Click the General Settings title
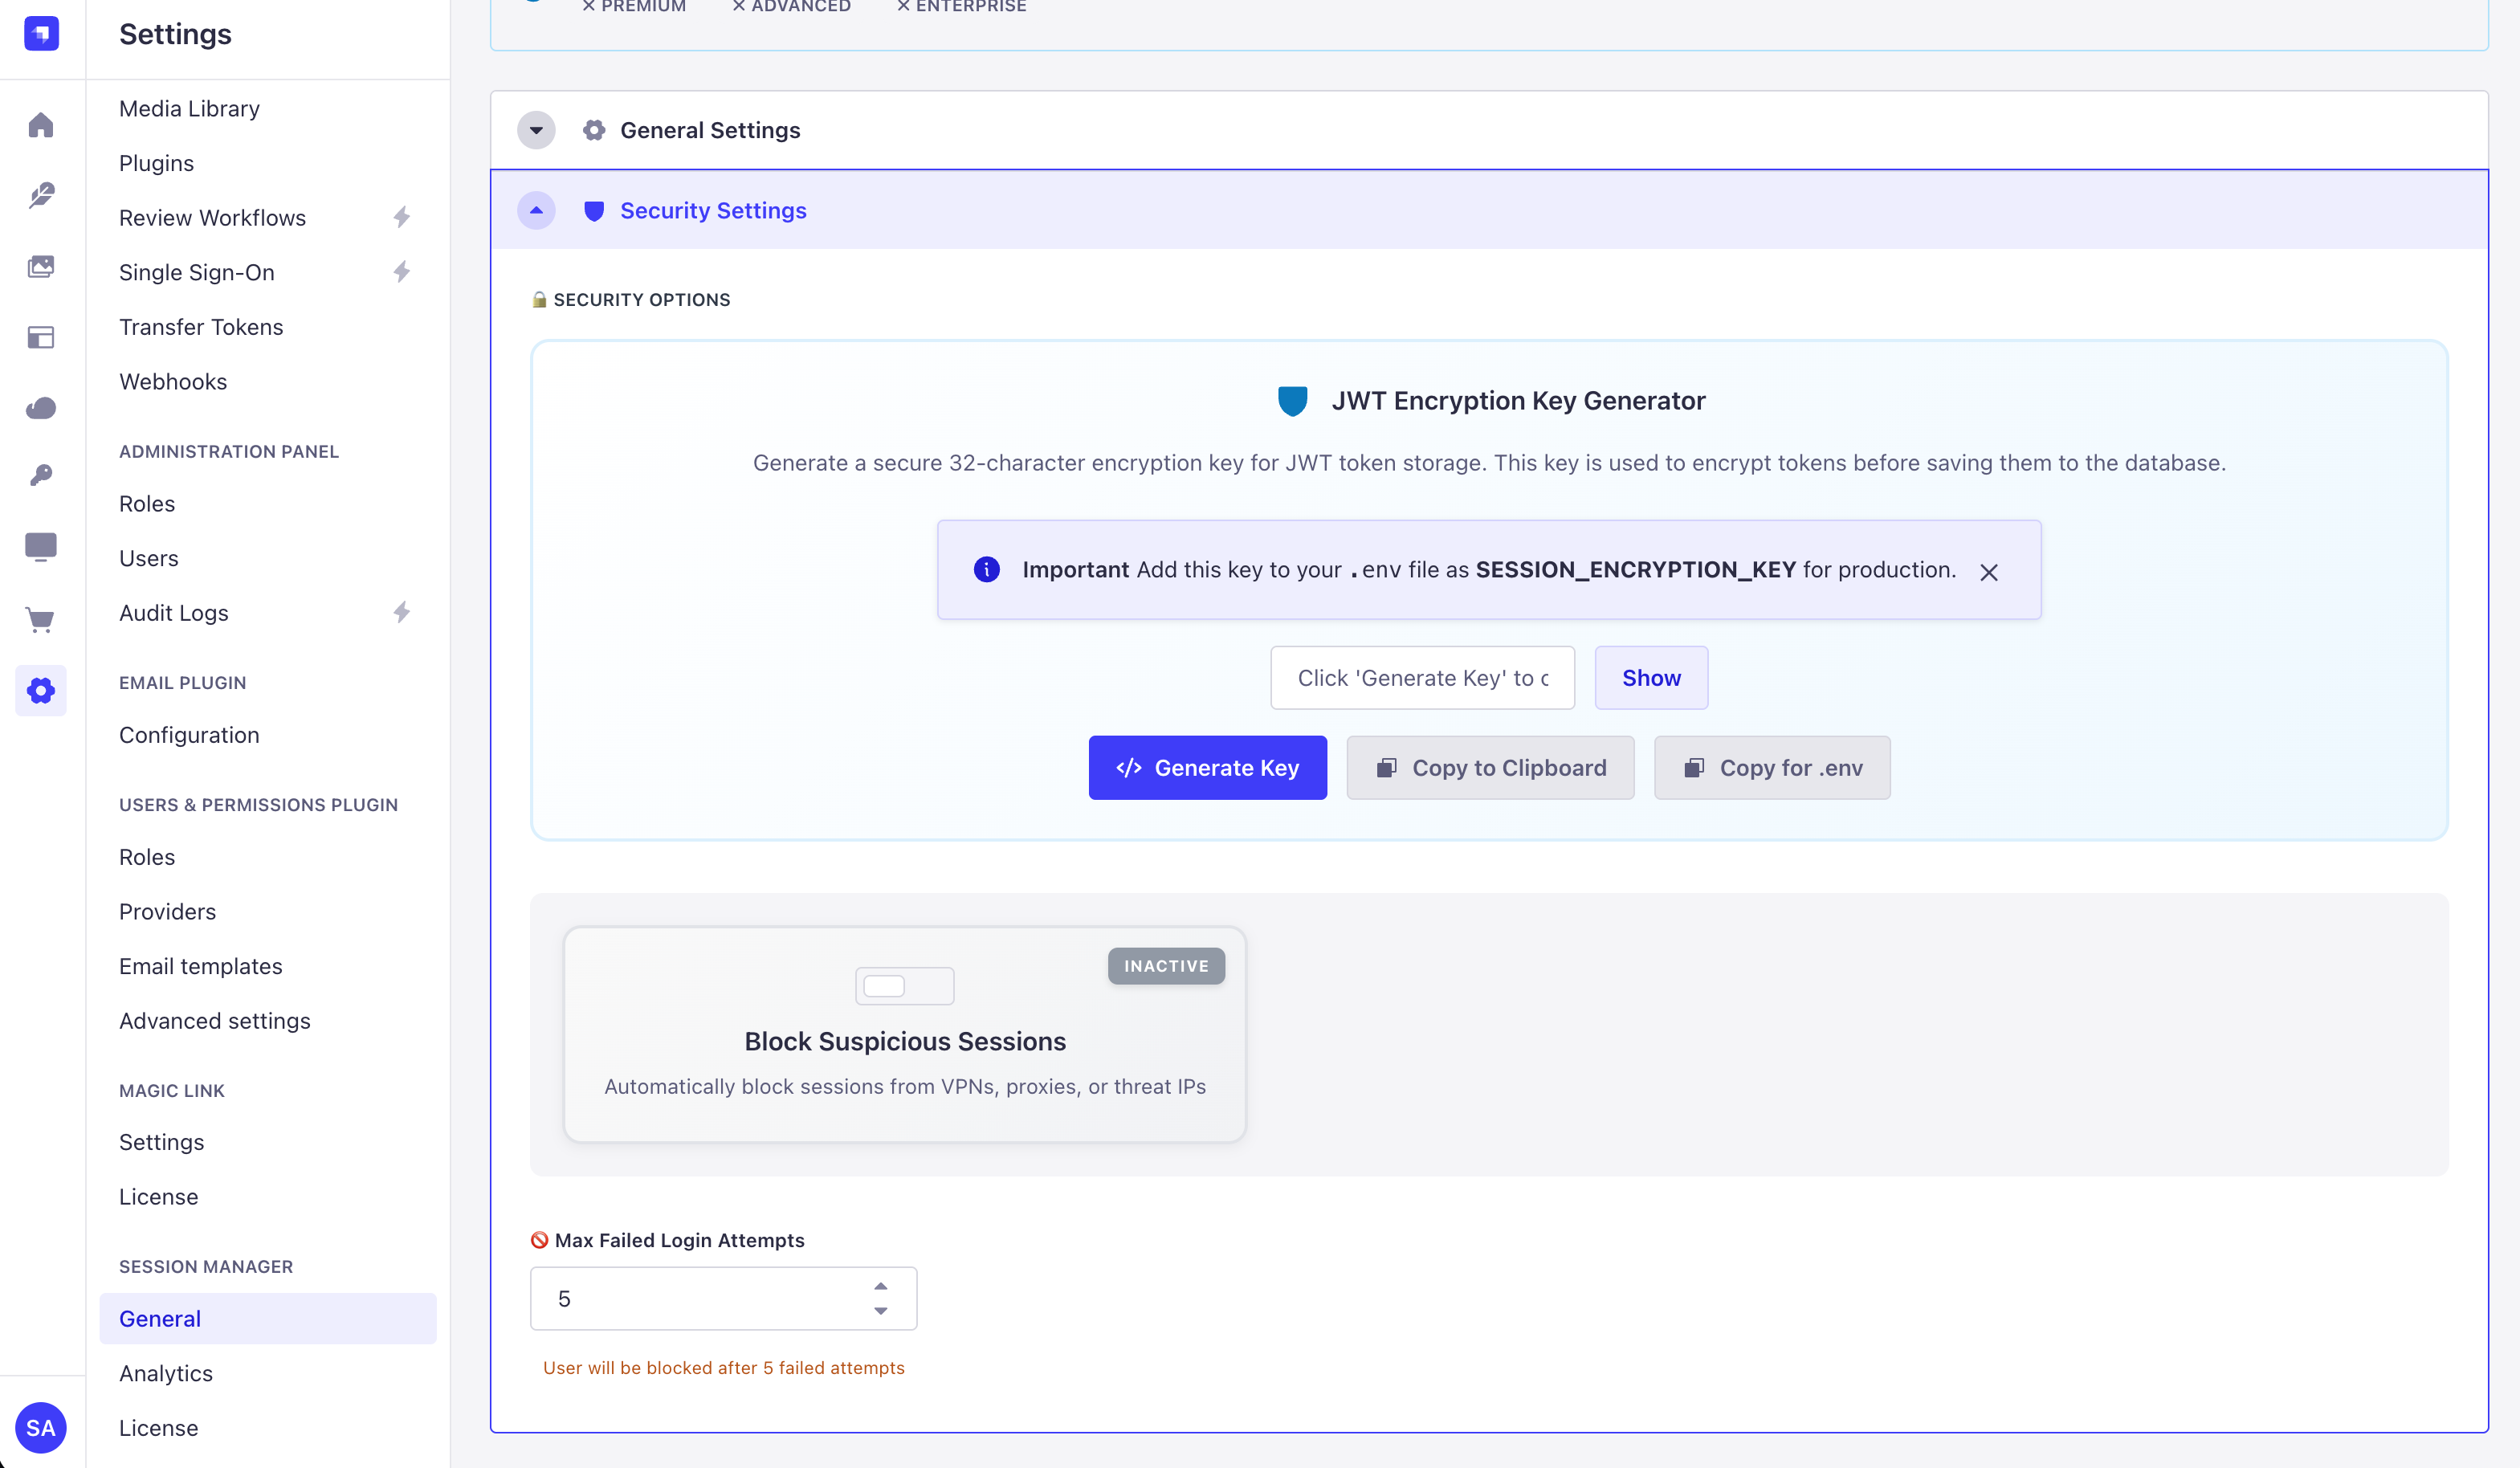This screenshot has height=1468, width=2520. (710, 130)
